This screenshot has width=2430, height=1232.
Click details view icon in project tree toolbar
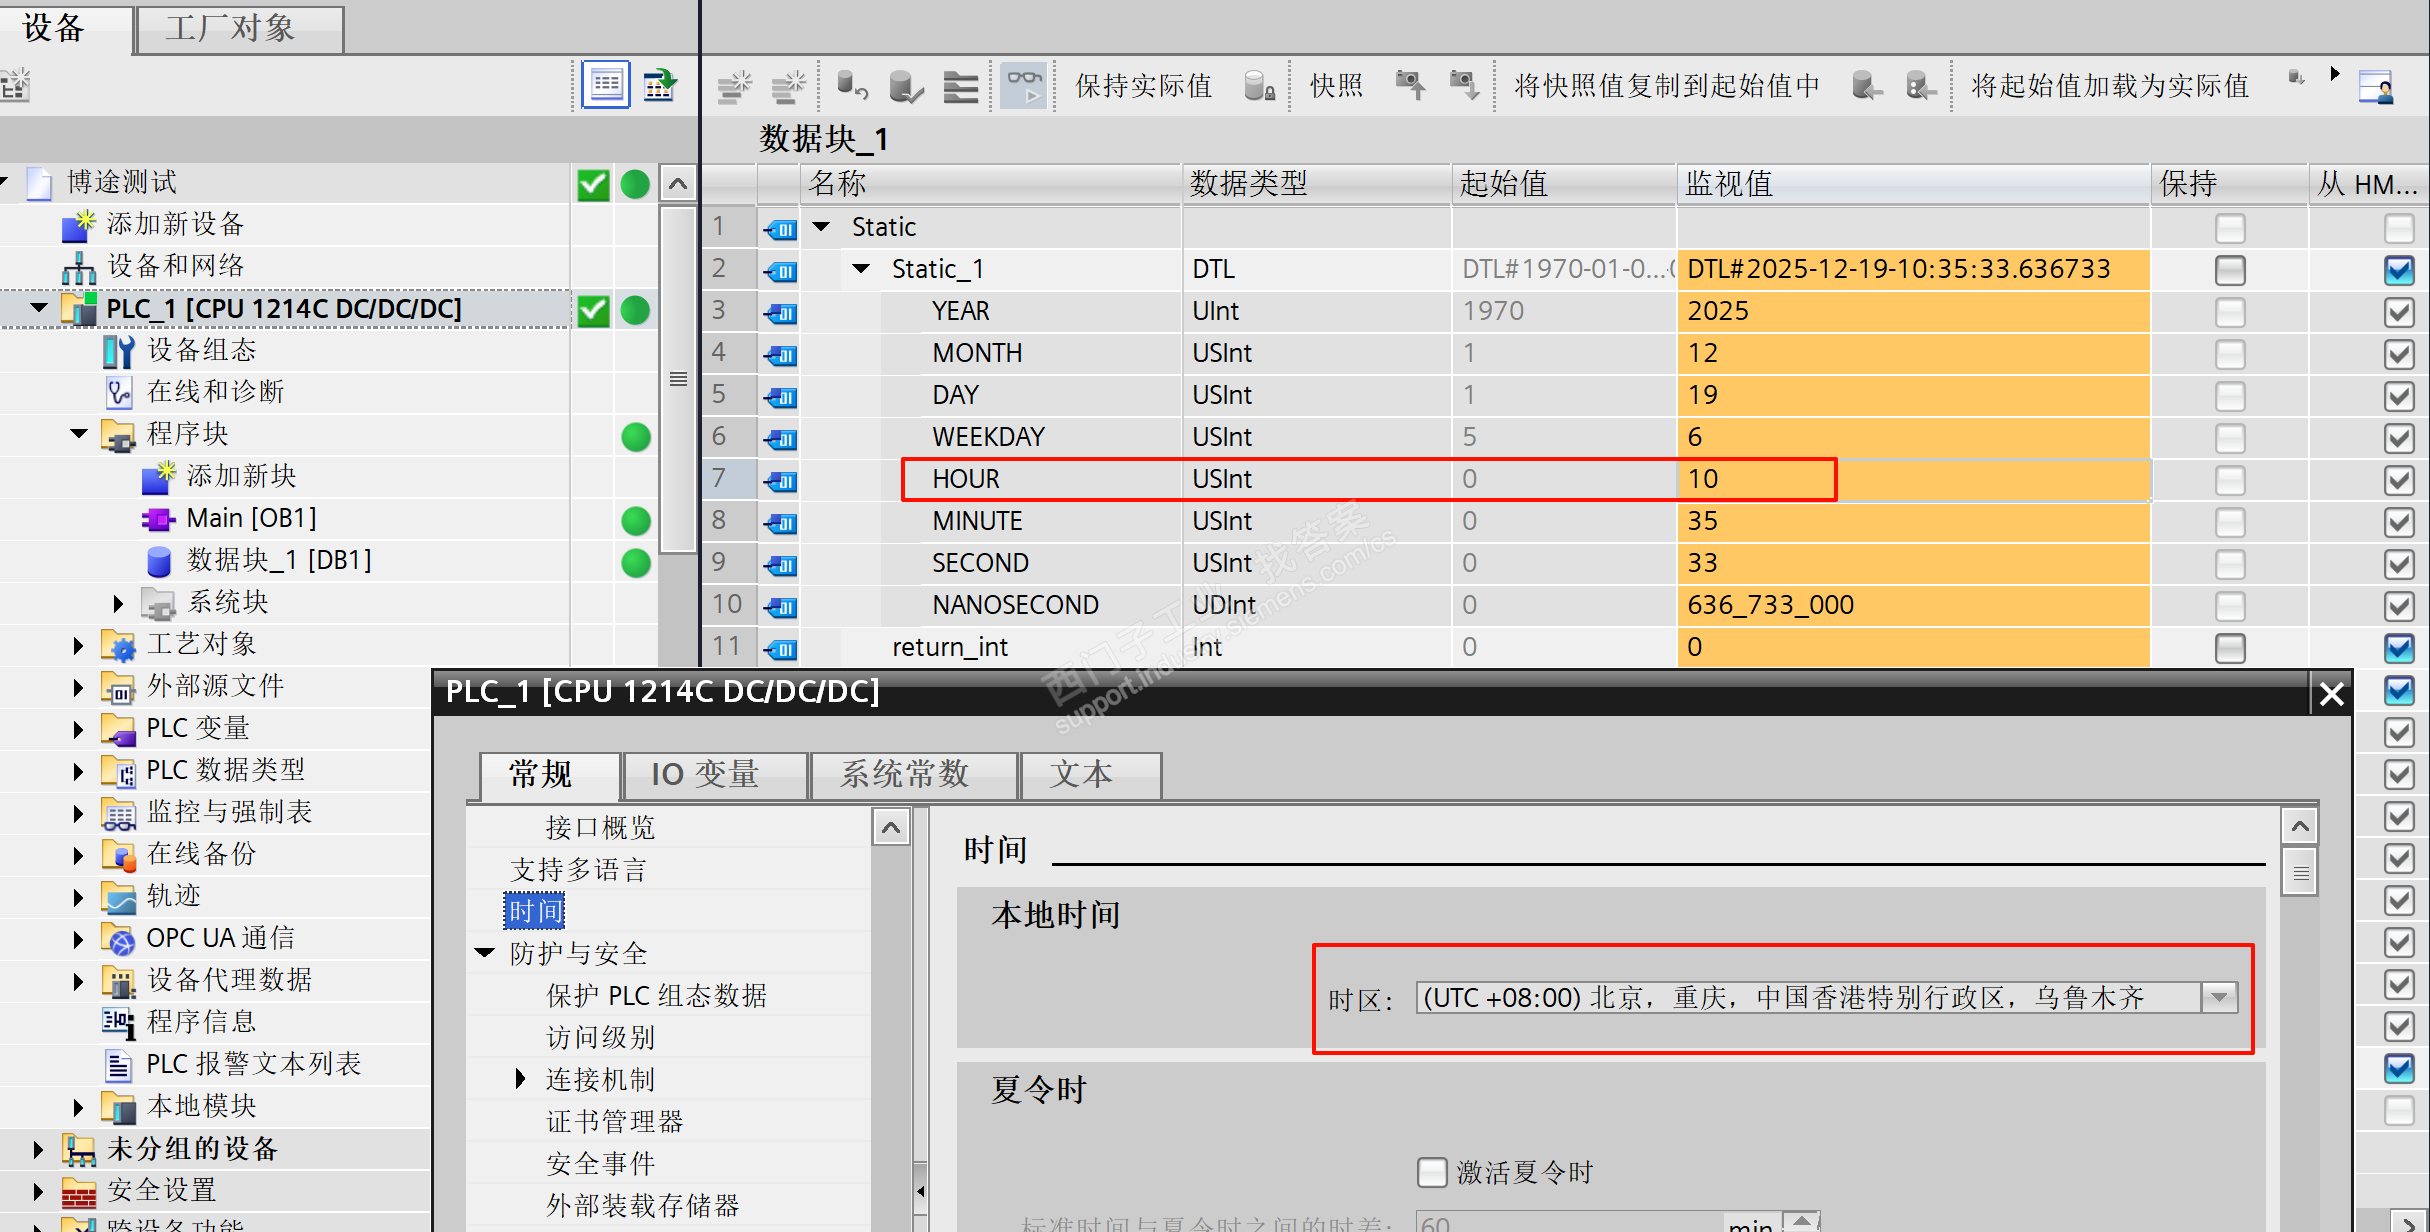[606, 85]
